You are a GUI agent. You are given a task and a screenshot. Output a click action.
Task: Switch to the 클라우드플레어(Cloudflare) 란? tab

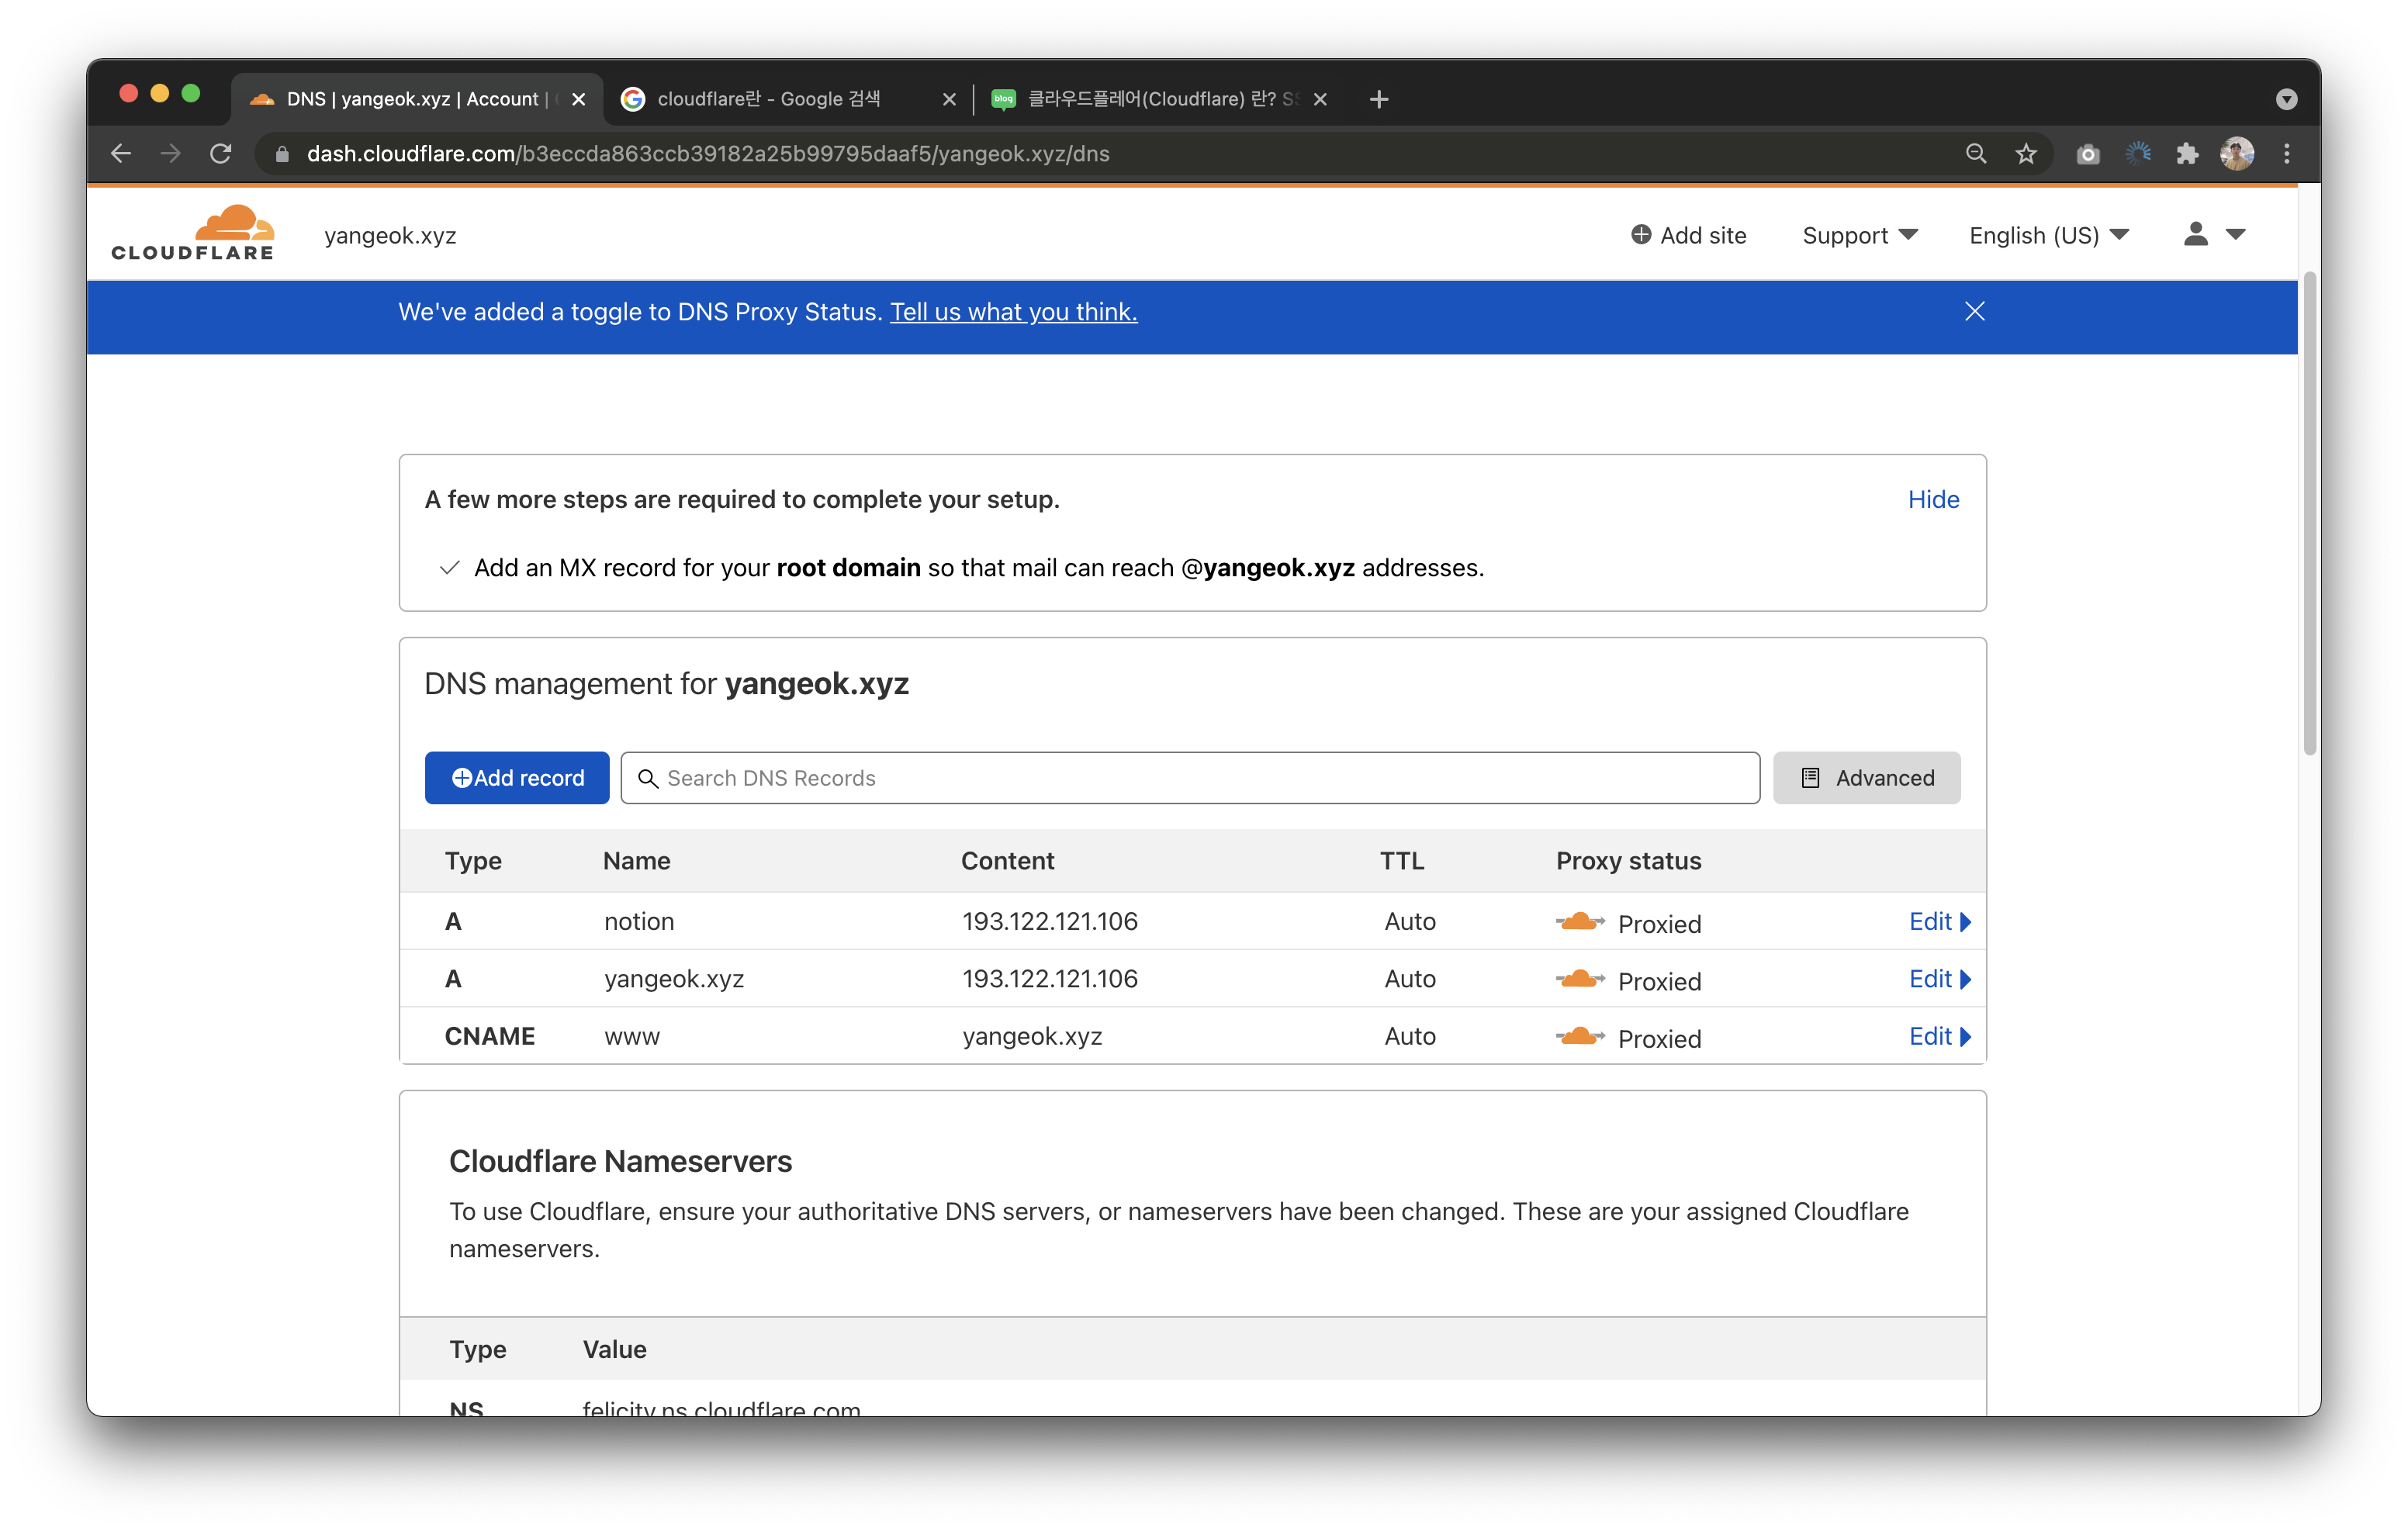[x=1160, y=99]
